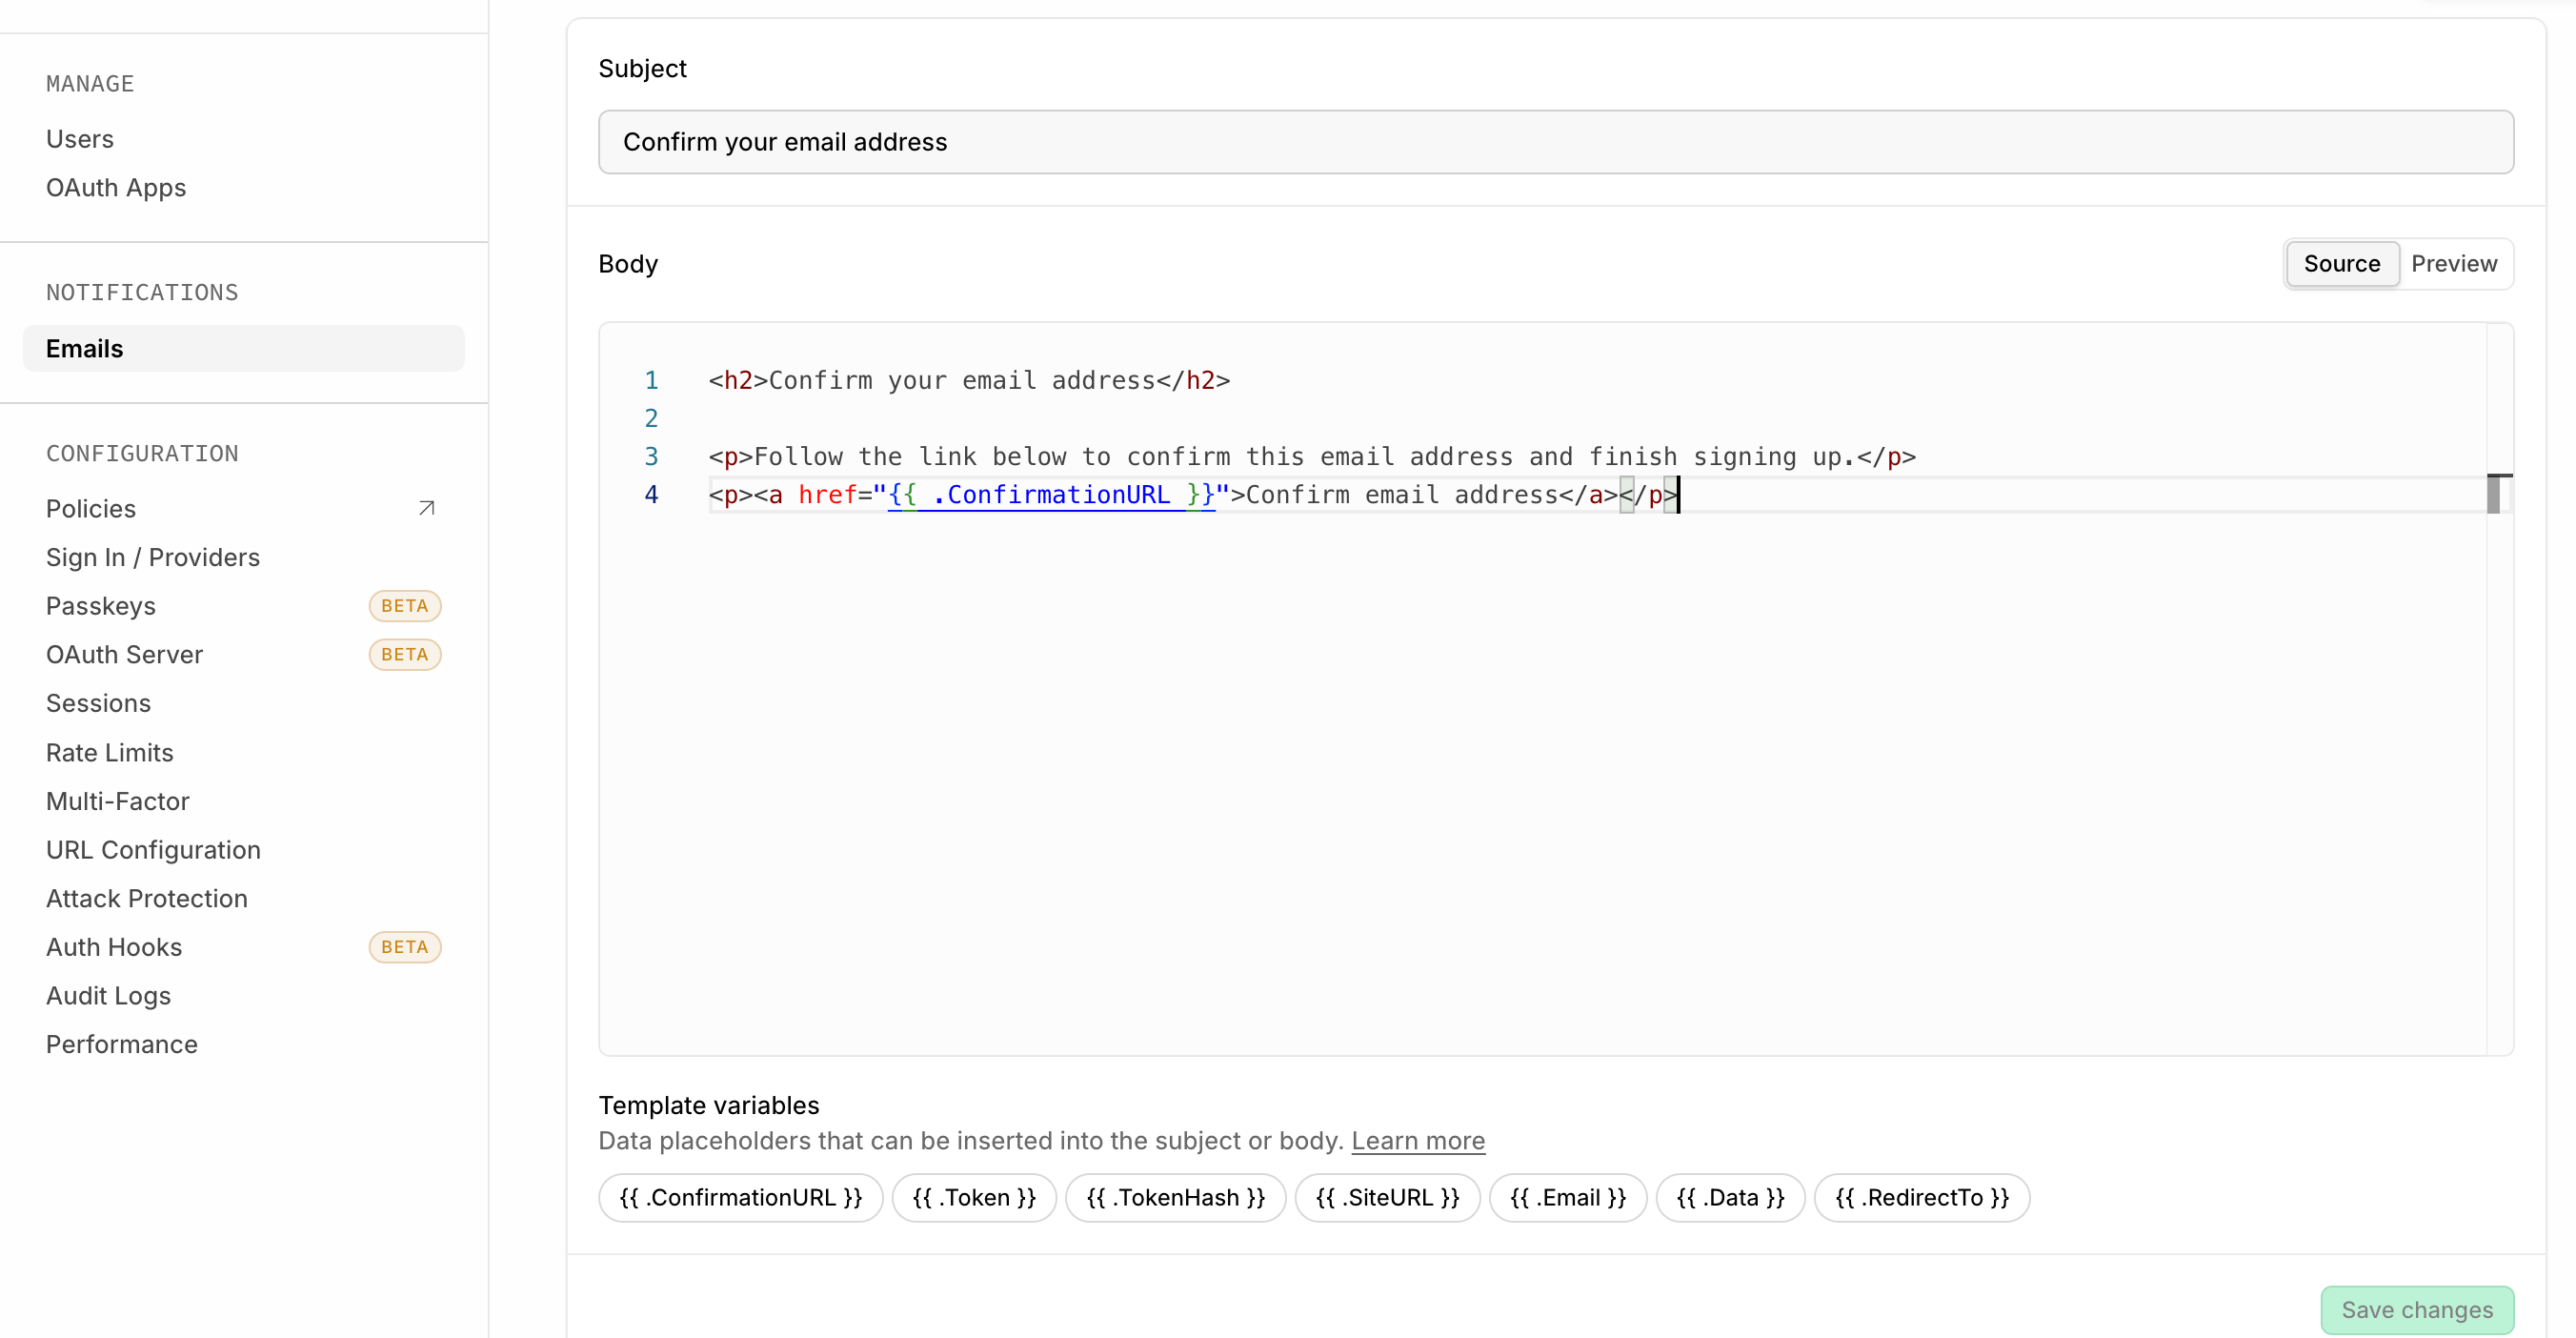Click the Save changes button
2576x1338 pixels.
pyautogui.click(x=2417, y=1310)
